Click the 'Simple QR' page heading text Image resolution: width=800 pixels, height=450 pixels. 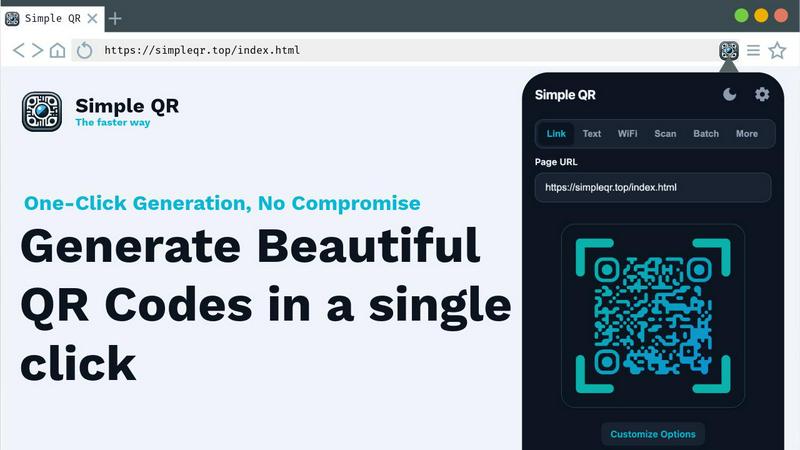127,106
